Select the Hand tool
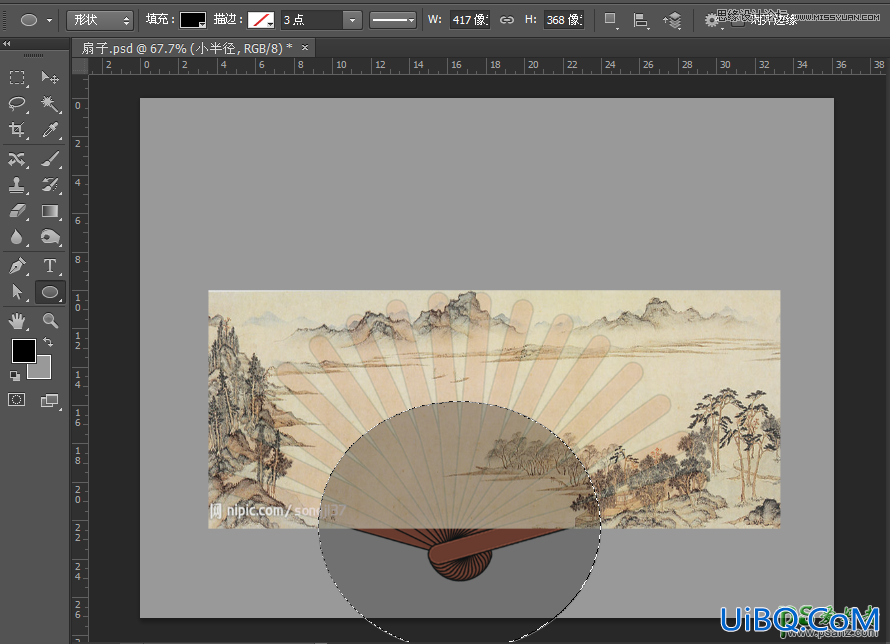The width and height of the screenshot is (890, 644). 17,321
